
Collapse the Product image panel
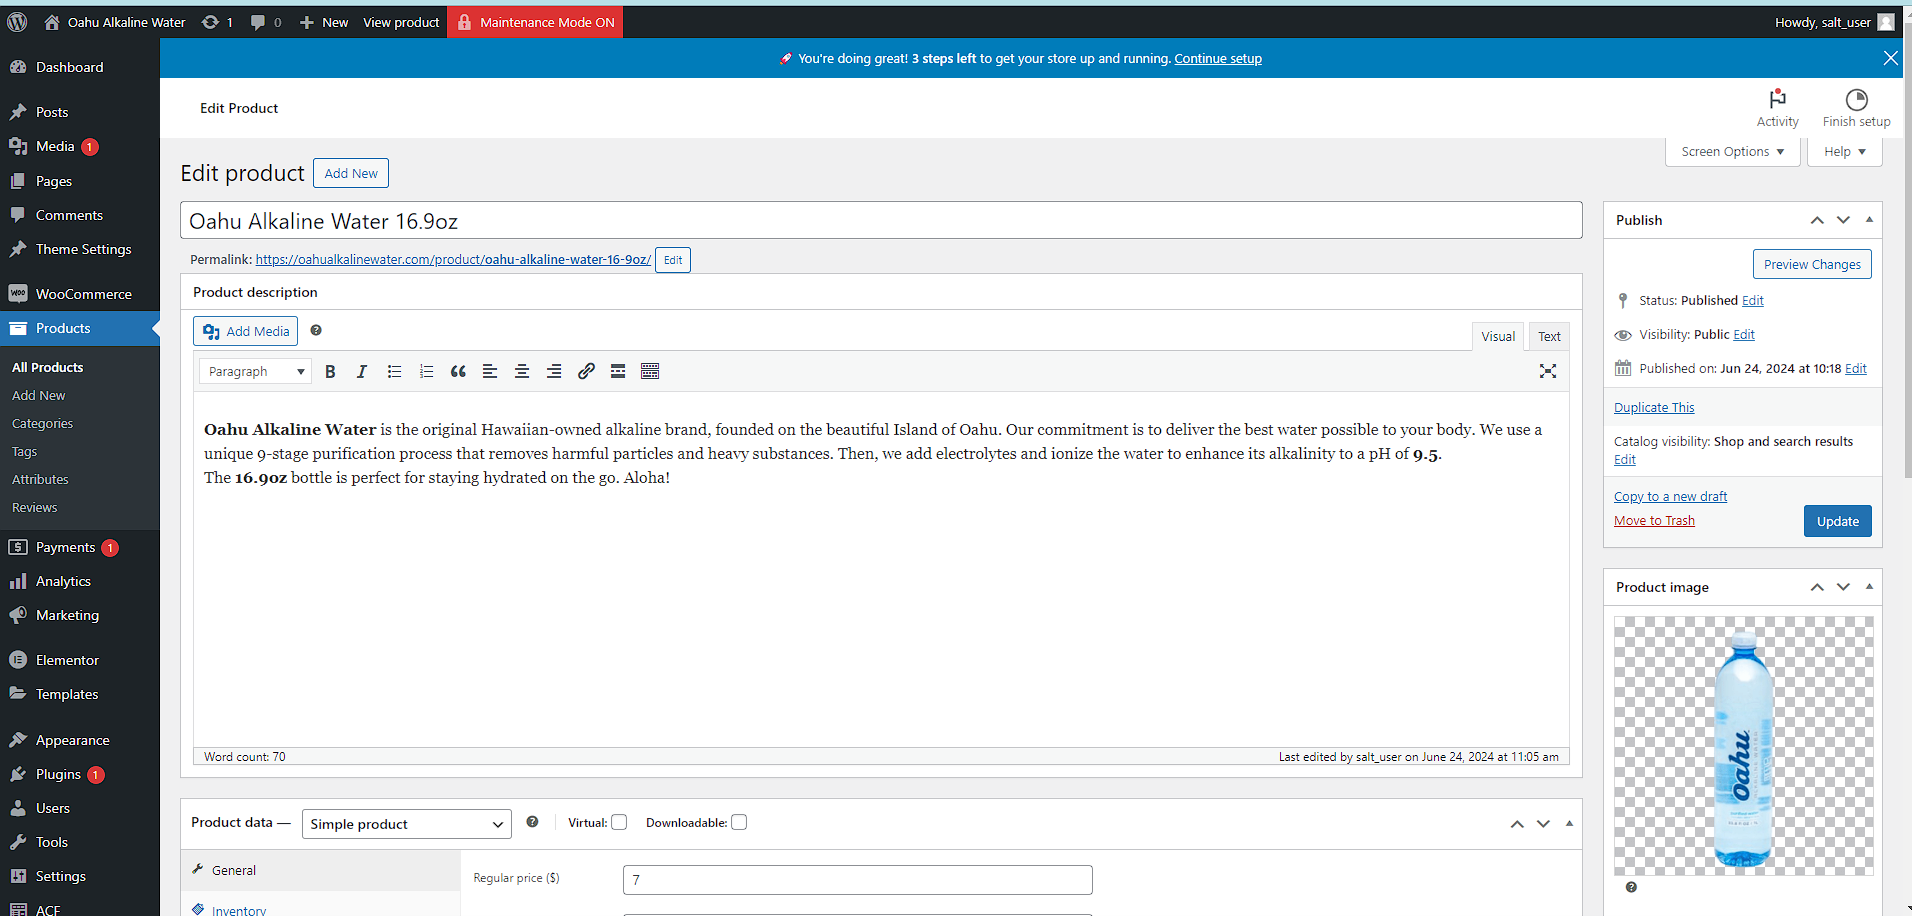pos(1869,587)
